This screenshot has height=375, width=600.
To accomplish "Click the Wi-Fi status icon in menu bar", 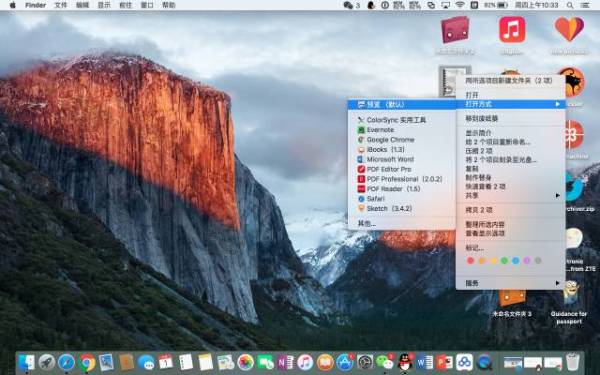I will click(460, 5).
